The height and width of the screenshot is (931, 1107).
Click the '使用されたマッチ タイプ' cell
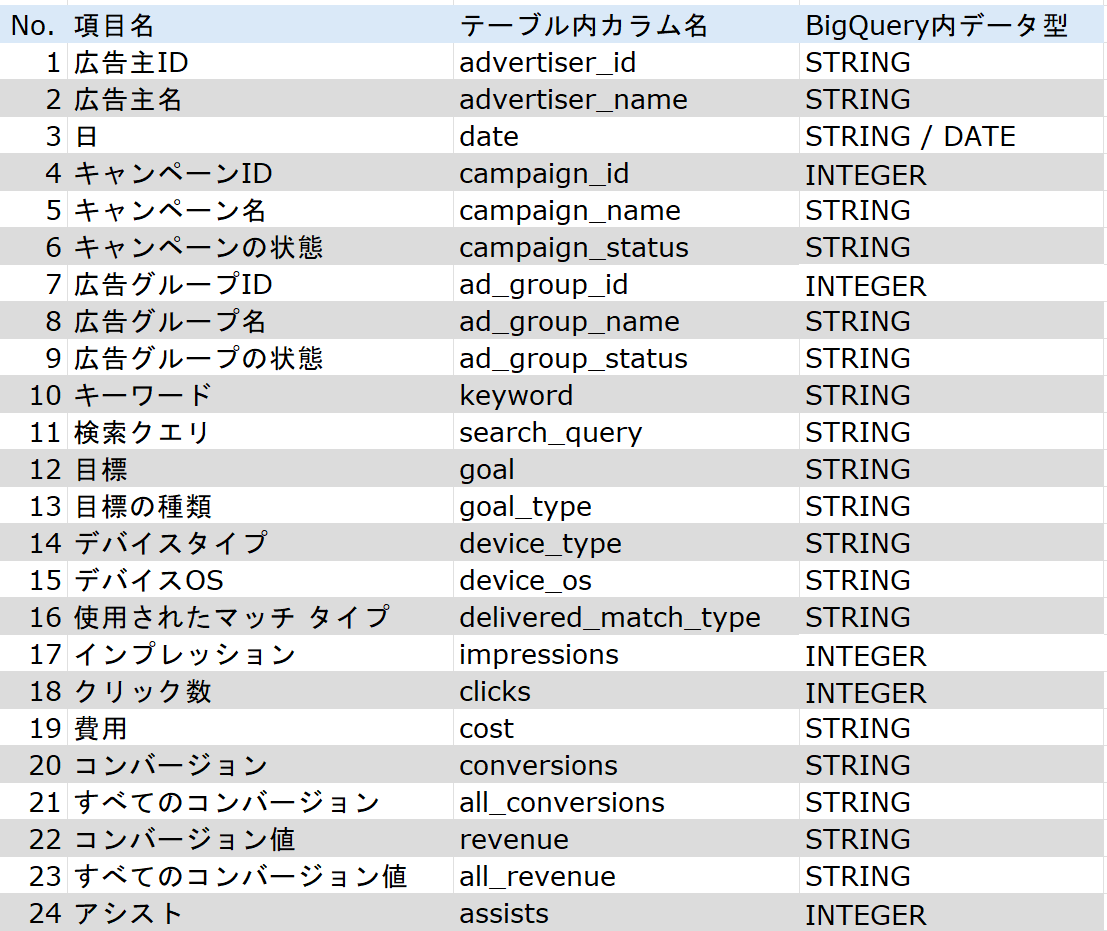[260, 617]
